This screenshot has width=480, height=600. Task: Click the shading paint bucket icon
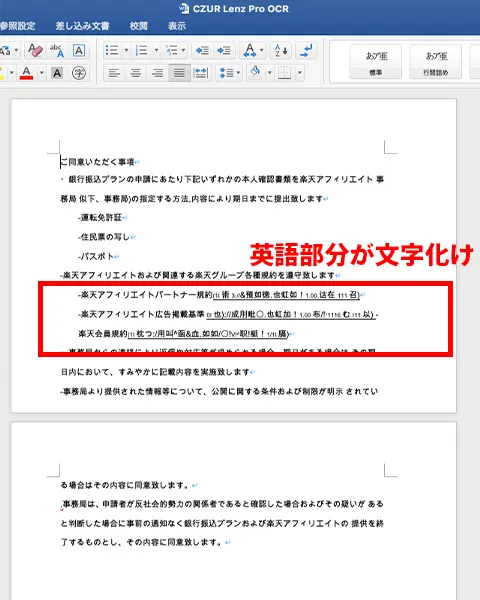click(x=255, y=72)
